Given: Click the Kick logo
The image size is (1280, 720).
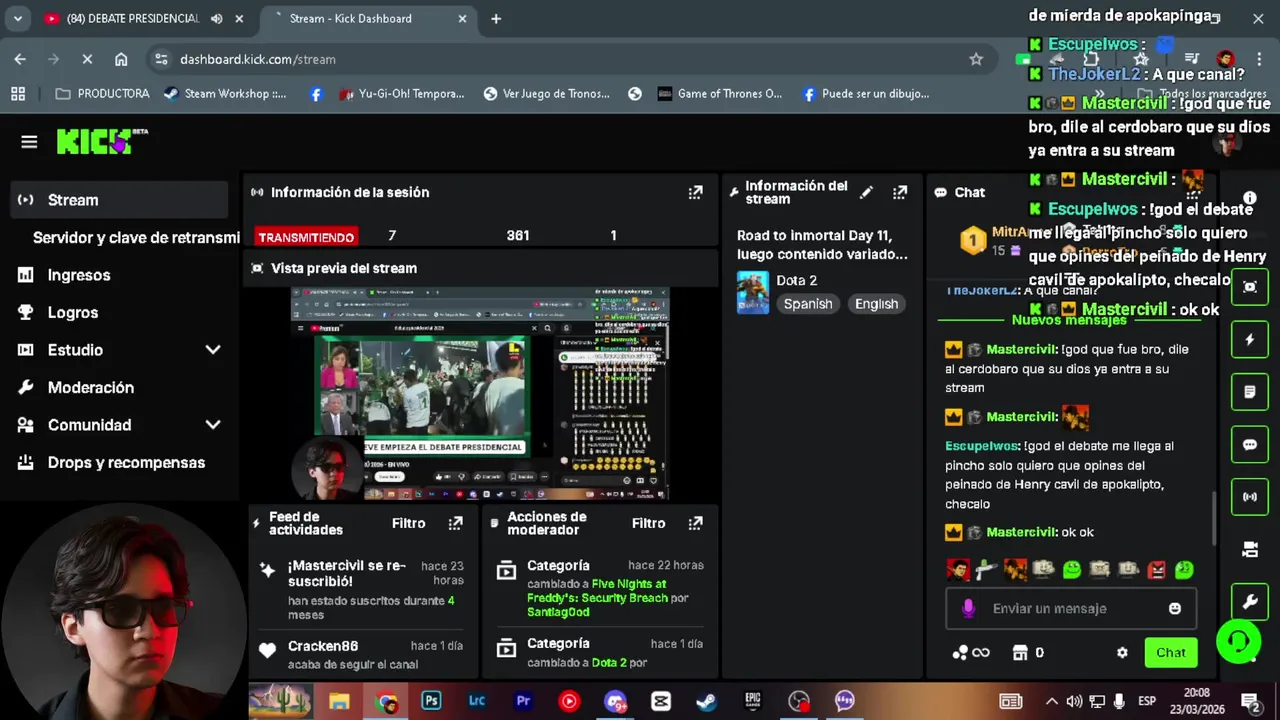Looking at the screenshot, I should pyautogui.click(x=102, y=141).
